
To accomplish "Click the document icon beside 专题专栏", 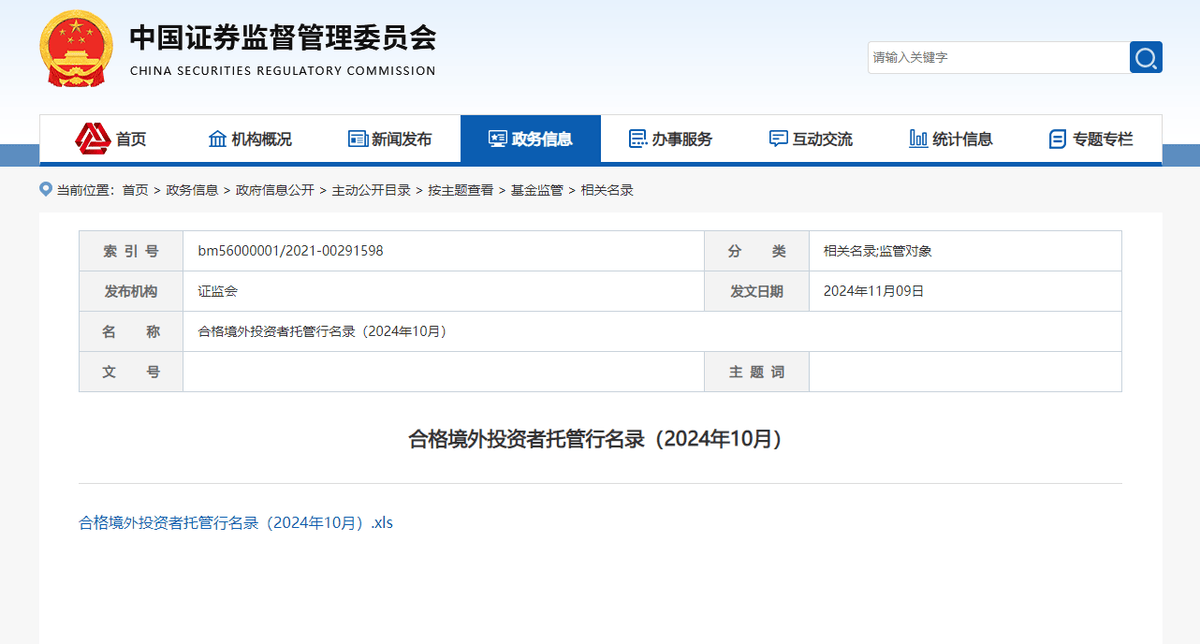I will [1057, 139].
